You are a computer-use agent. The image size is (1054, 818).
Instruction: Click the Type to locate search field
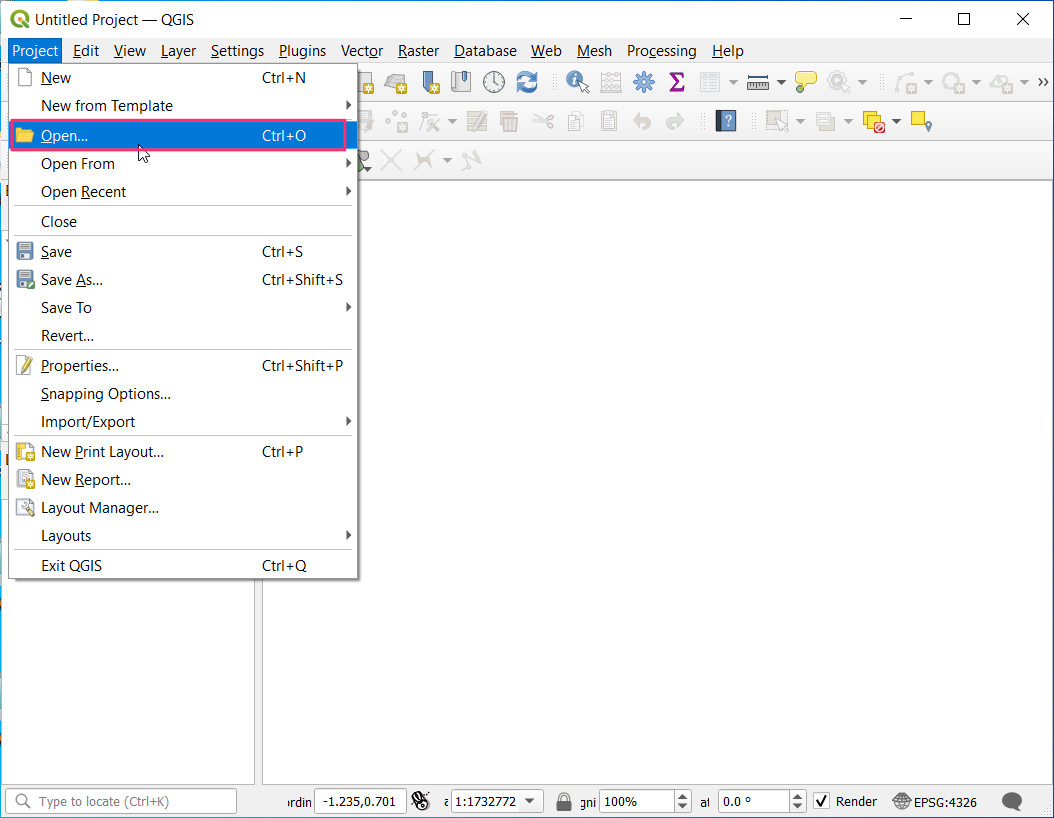coord(121,801)
